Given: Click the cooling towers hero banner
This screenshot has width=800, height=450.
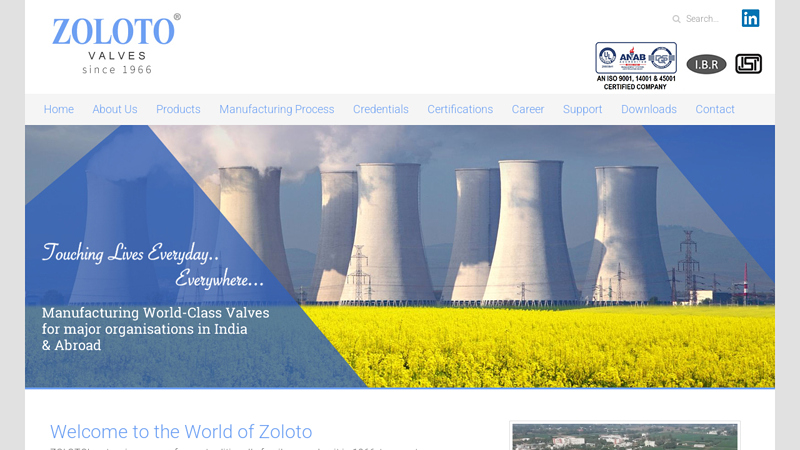Looking at the screenshot, I should tap(400, 257).
